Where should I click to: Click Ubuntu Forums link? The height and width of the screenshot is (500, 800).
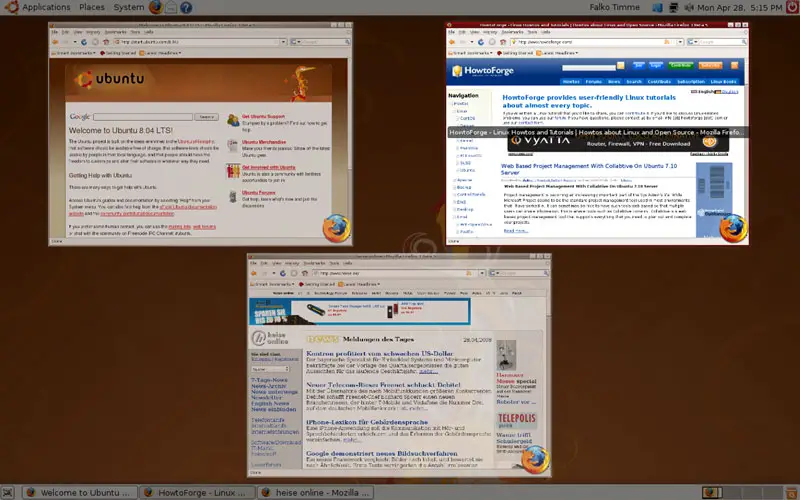[259, 192]
